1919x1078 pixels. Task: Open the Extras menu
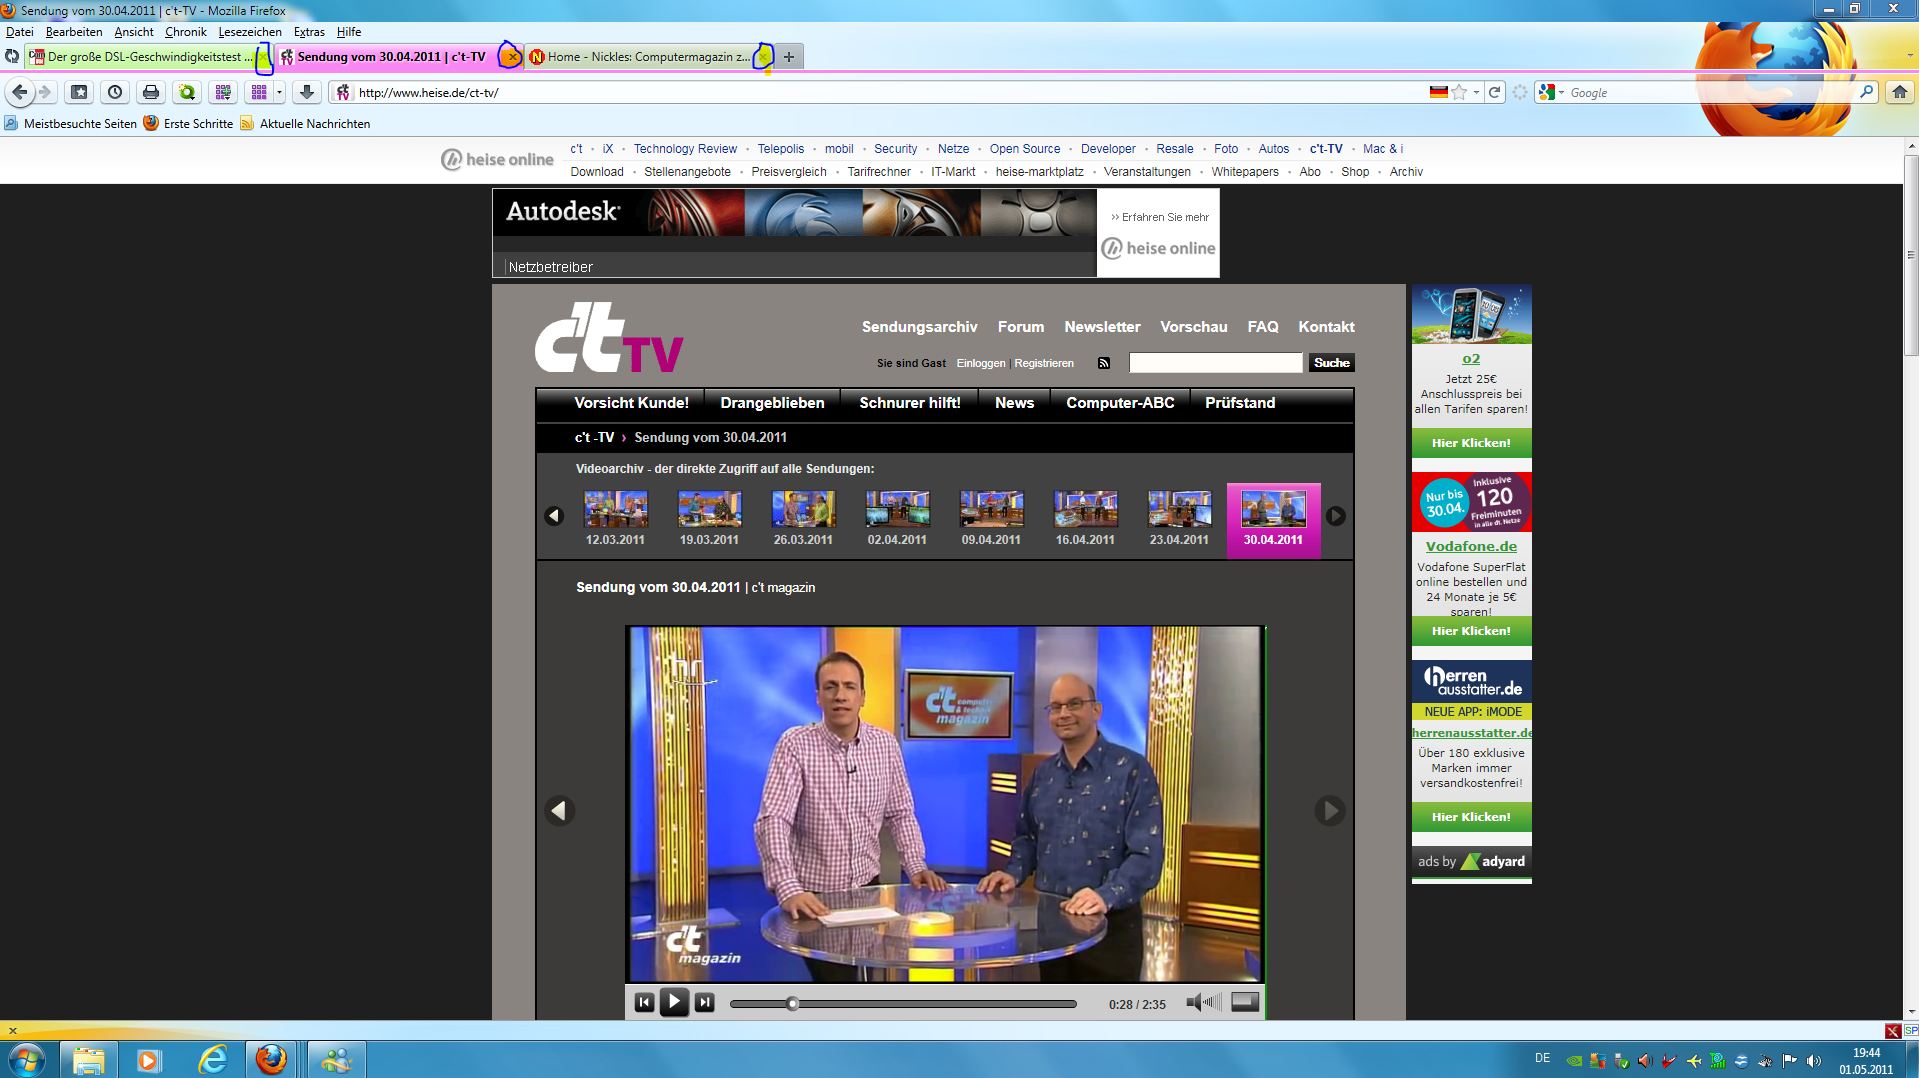(x=309, y=32)
